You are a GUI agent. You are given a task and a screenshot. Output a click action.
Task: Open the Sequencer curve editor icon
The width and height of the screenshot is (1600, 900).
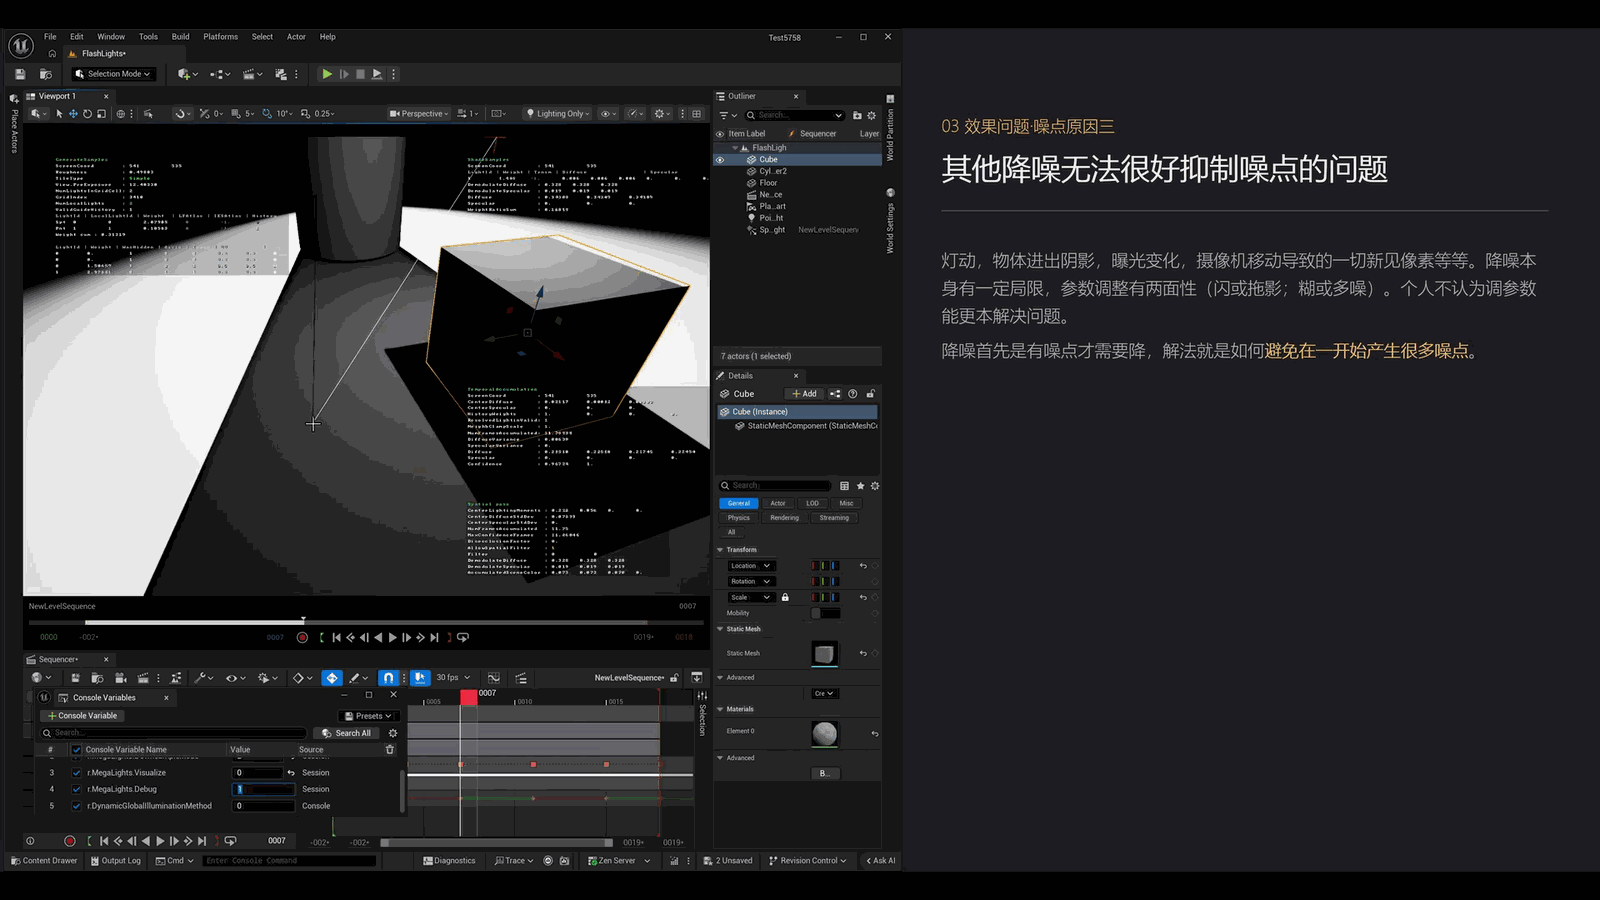coord(494,678)
